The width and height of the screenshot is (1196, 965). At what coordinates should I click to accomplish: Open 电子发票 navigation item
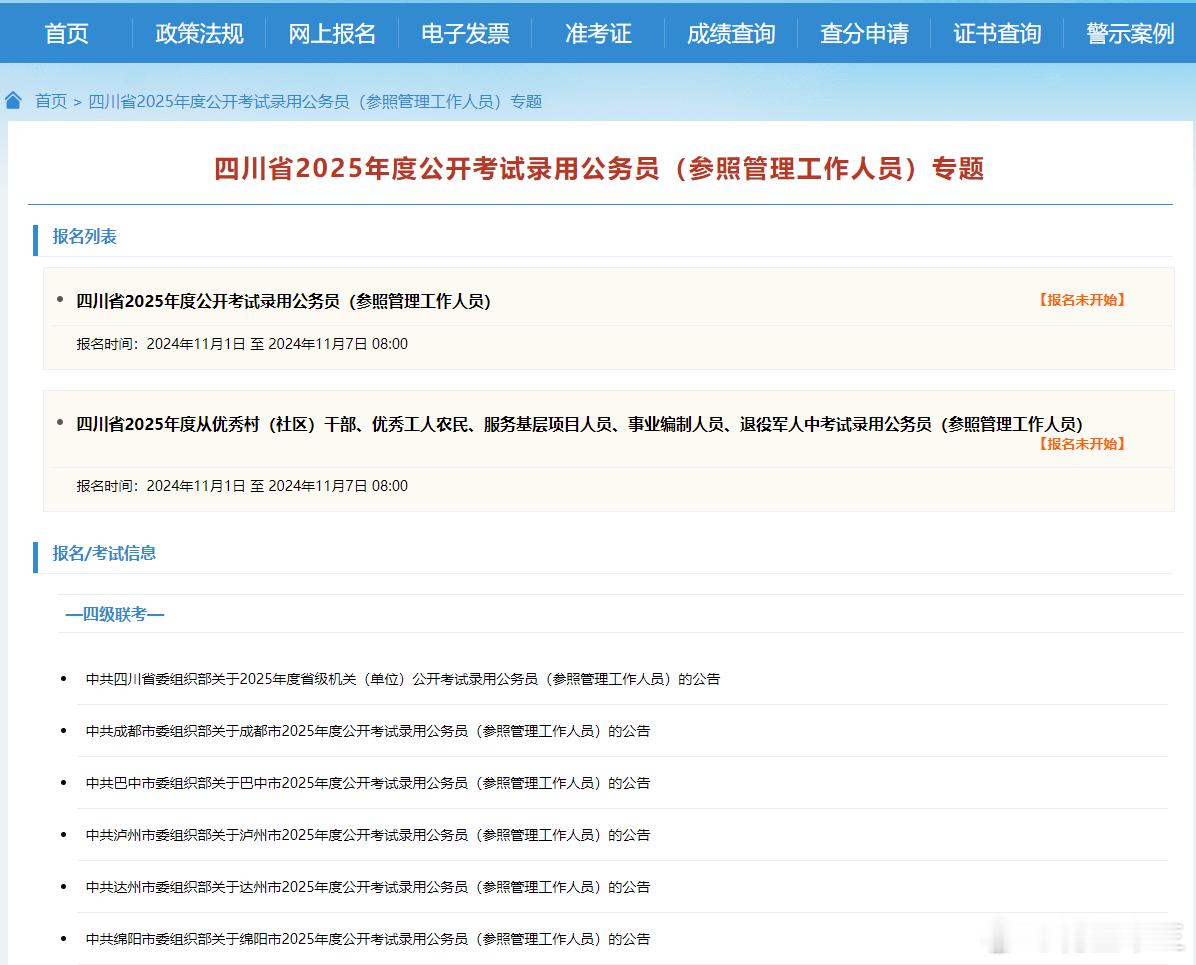[465, 34]
